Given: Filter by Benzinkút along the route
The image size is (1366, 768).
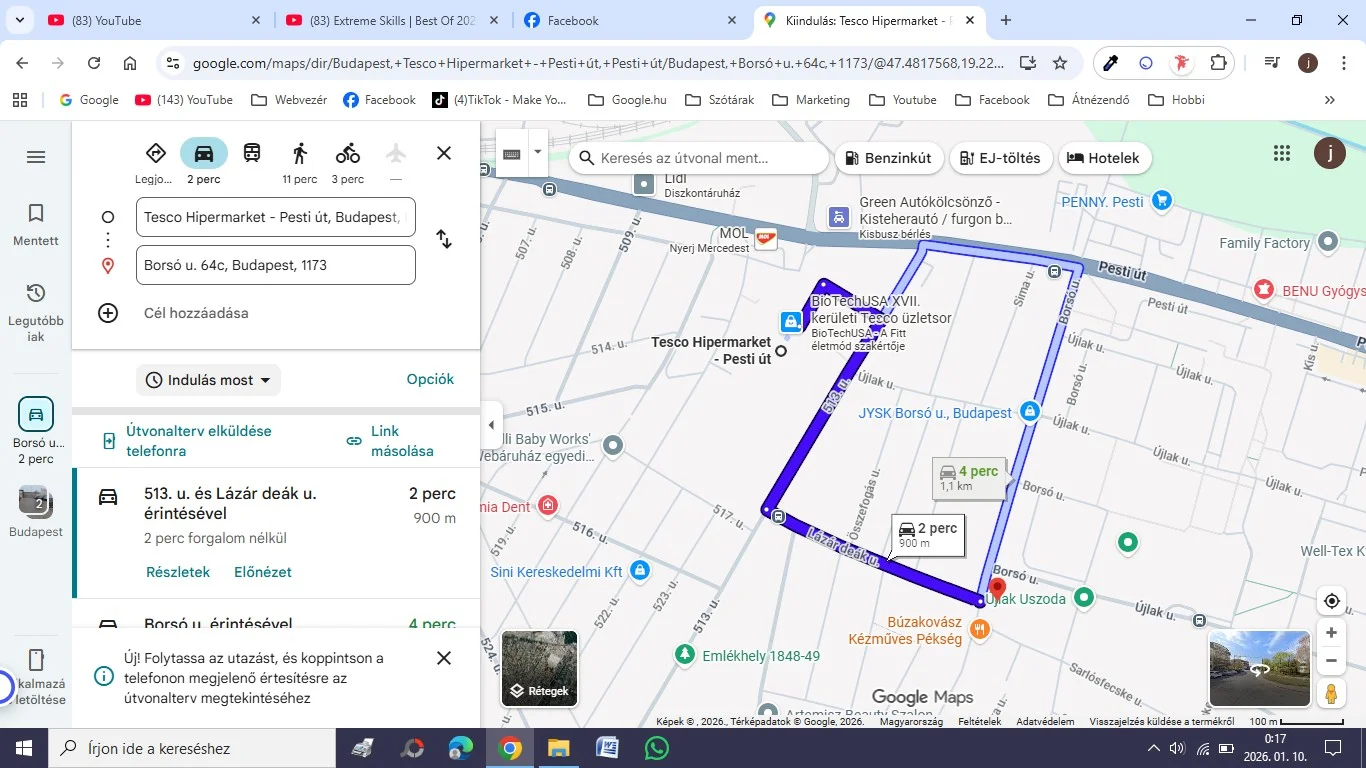Looking at the screenshot, I should (888, 158).
